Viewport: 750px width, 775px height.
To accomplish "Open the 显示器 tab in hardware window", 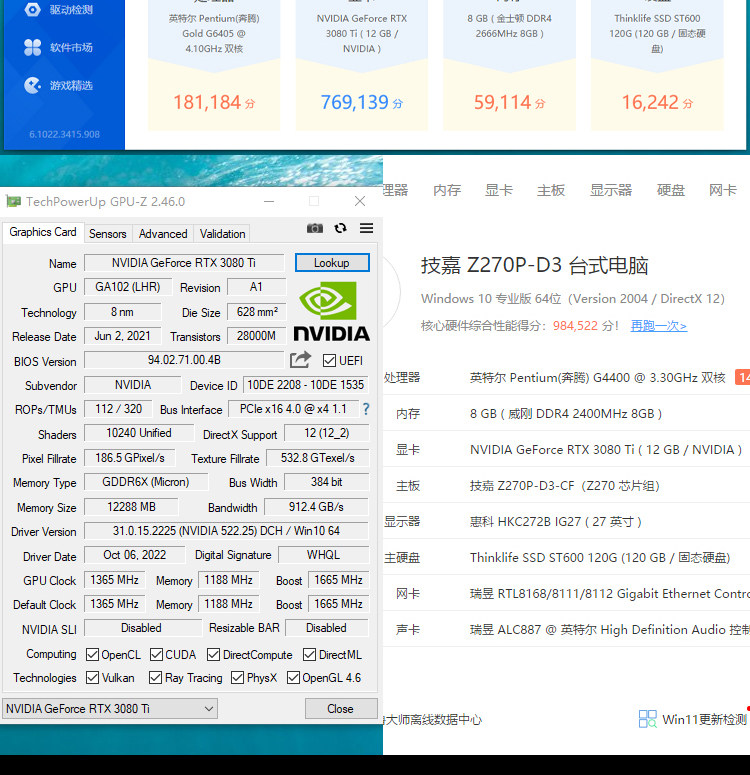I will tap(611, 190).
